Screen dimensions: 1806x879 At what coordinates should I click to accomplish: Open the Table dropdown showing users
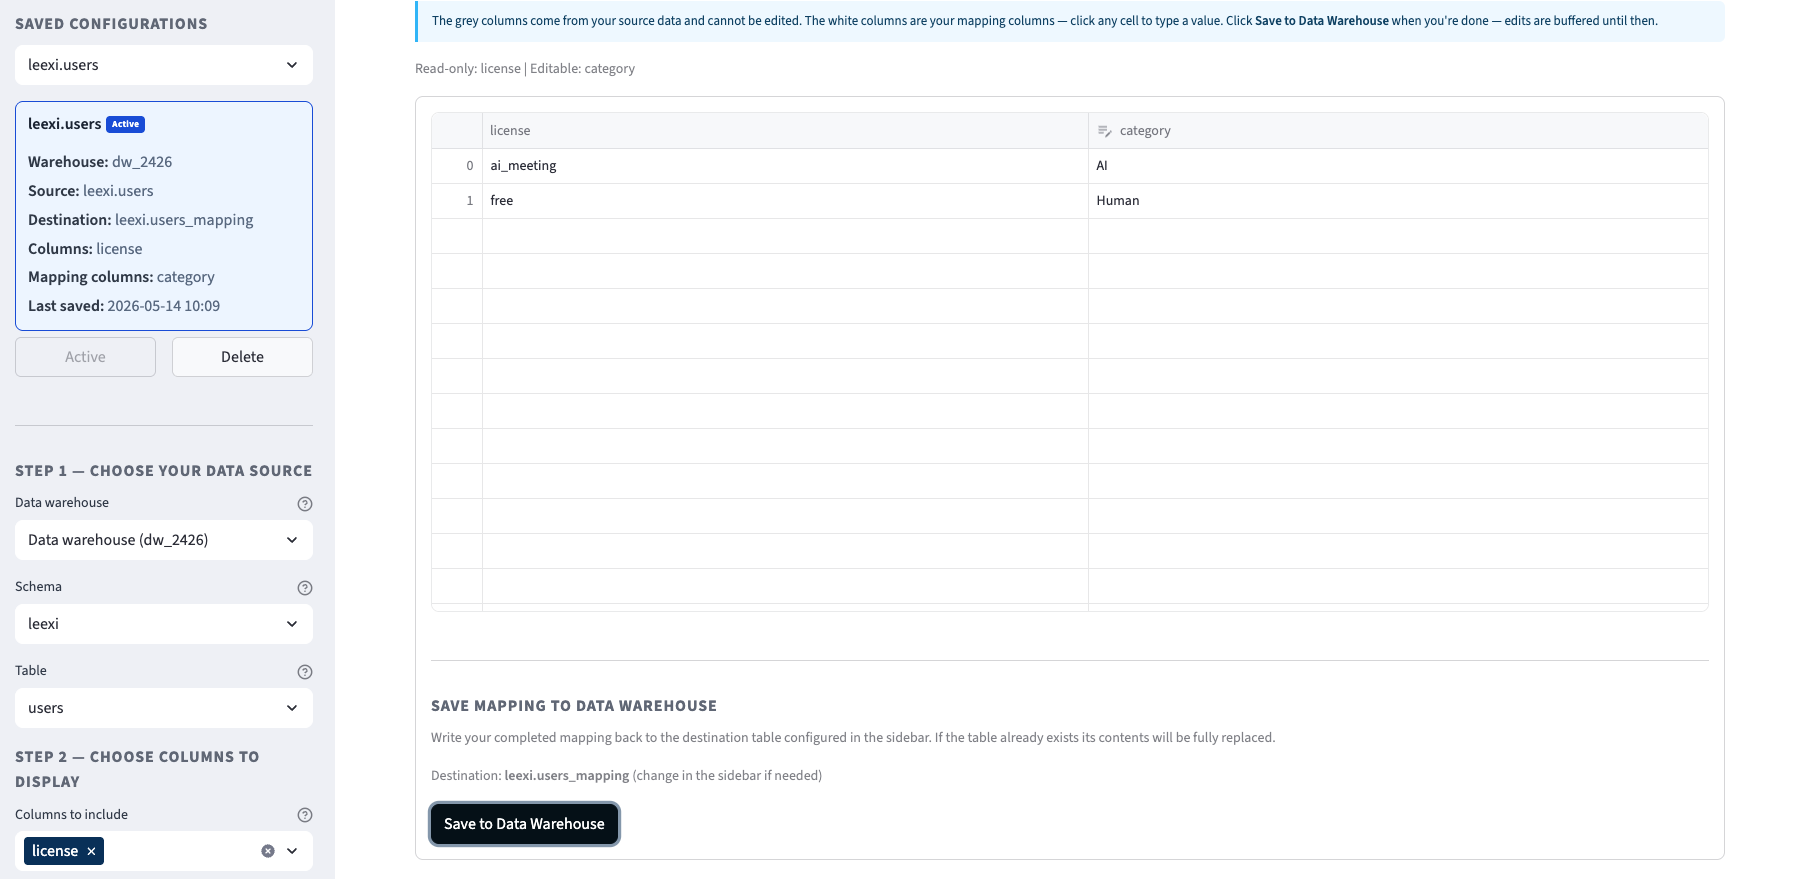pyautogui.click(x=164, y=708)
